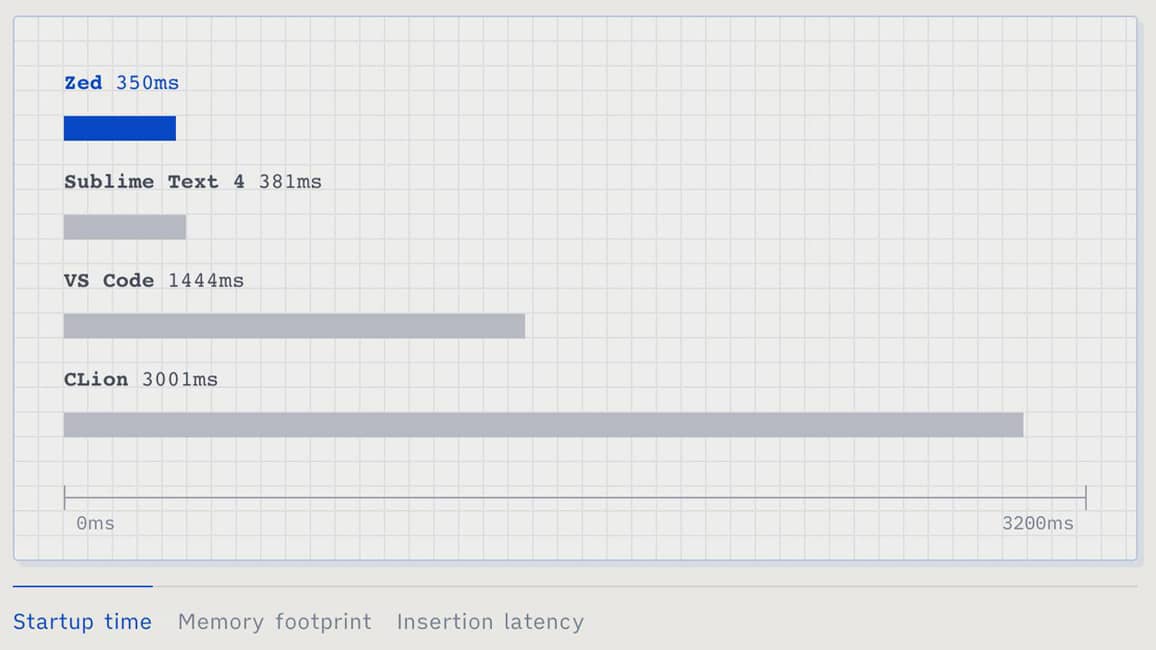Click the left end tick of the axis
The image size is (1156, 650).
pyautogui.click(x=65, y=497)
